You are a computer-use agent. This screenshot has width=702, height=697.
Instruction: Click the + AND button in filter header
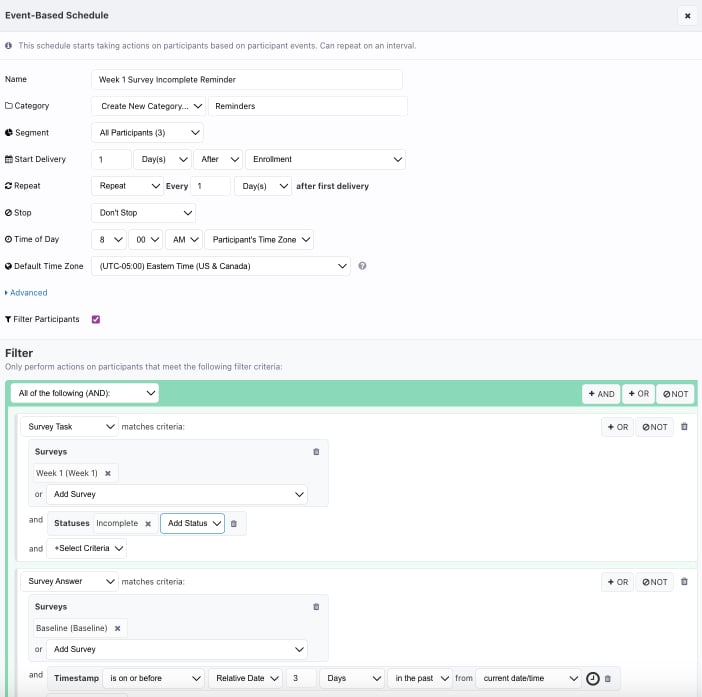pos(601,394)
